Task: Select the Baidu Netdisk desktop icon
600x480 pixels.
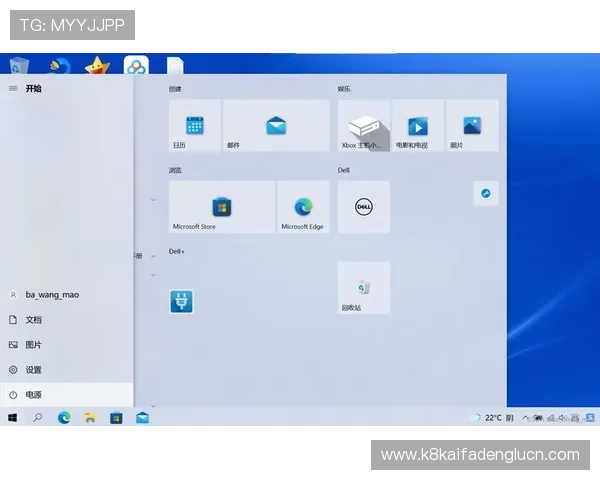Action: point(136,65)
